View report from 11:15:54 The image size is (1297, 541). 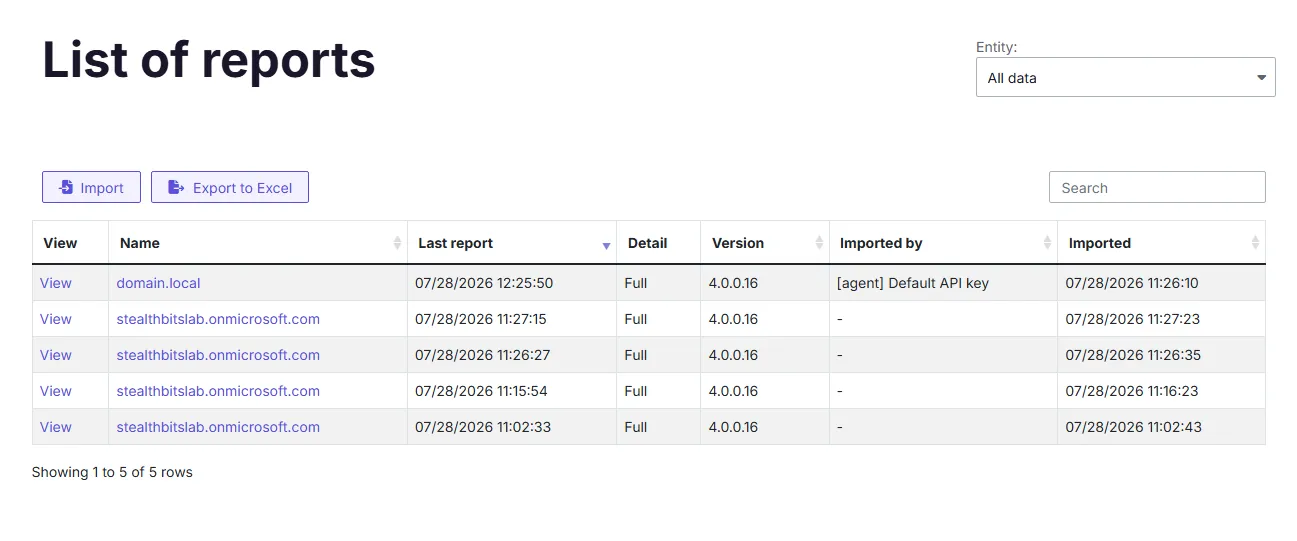pyautogui.click(x=56, y=391)
